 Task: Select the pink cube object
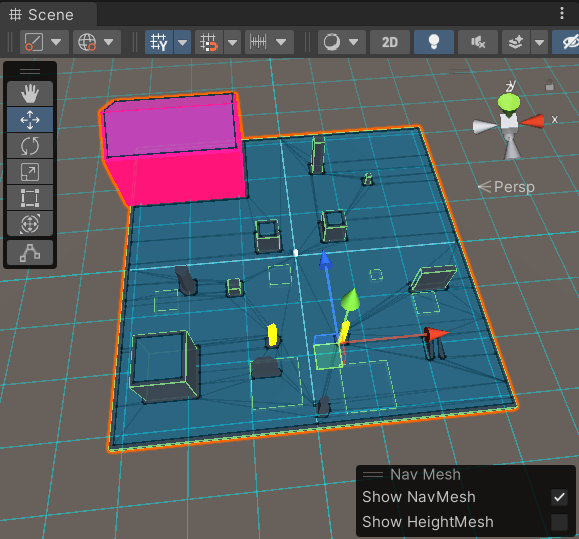[174, 149]
